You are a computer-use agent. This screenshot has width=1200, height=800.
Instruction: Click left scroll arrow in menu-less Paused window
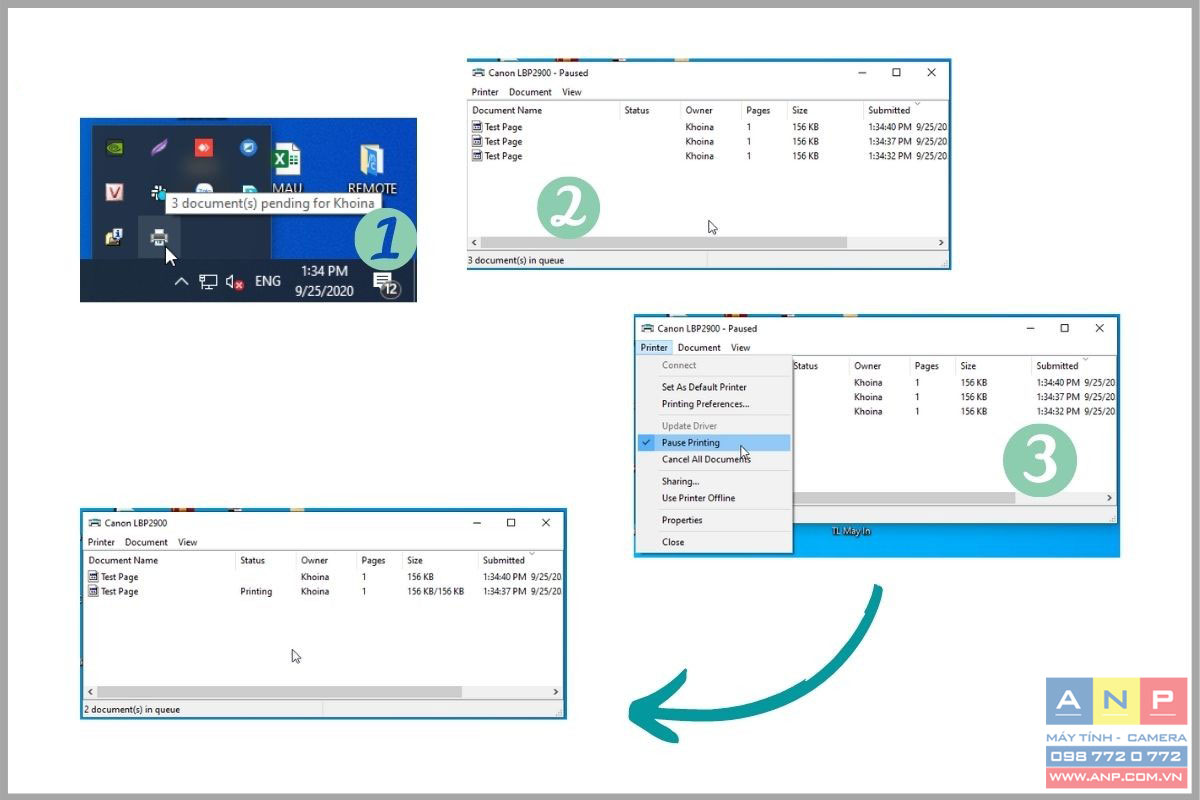tap(474, 242)
